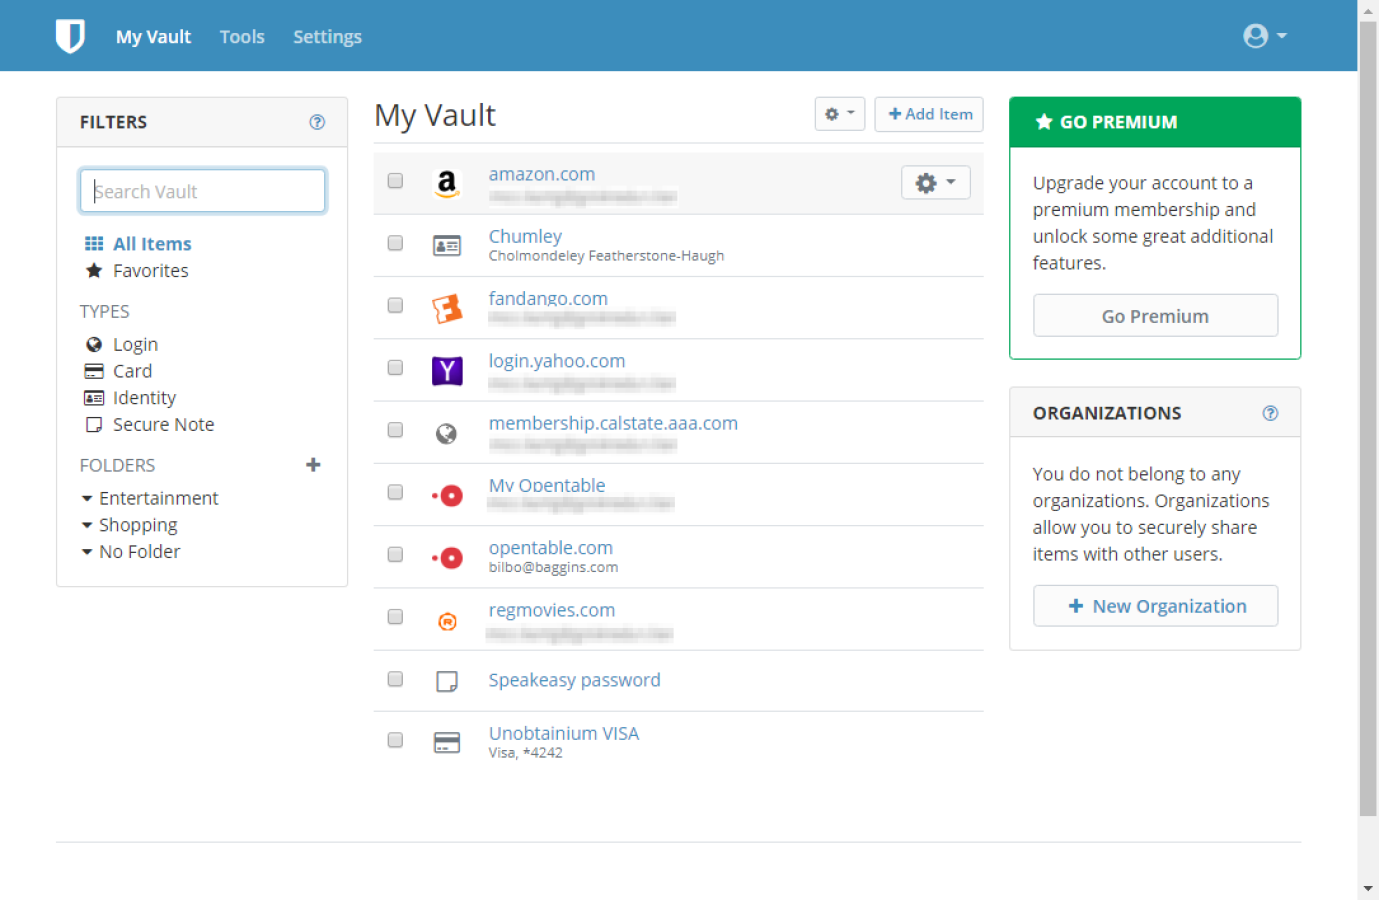Click the Yahoo purple Y icon
The image size is (1379, 900).
(x=447, y=370)
